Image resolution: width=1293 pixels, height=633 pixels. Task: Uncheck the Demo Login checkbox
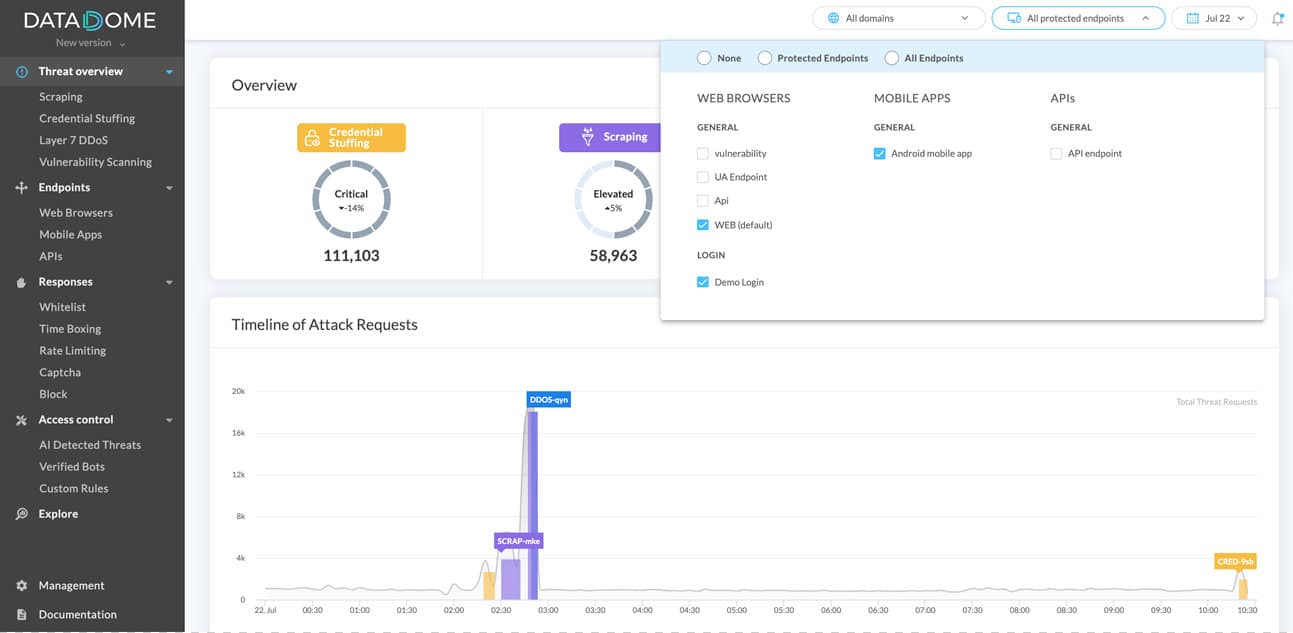pyautogui.click(x=703, y=282)
